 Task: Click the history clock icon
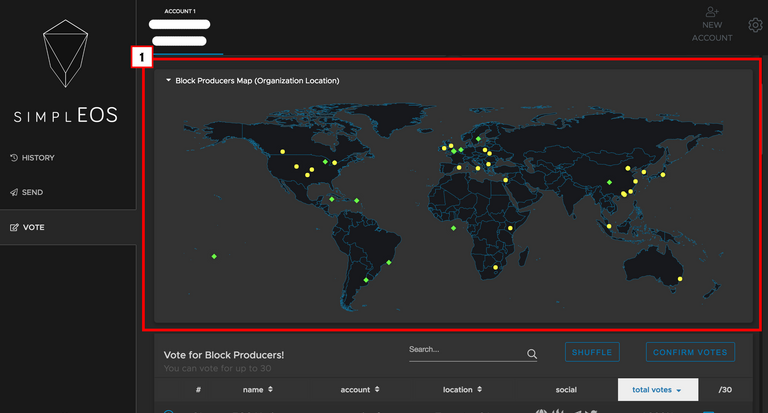coord(14,158)
